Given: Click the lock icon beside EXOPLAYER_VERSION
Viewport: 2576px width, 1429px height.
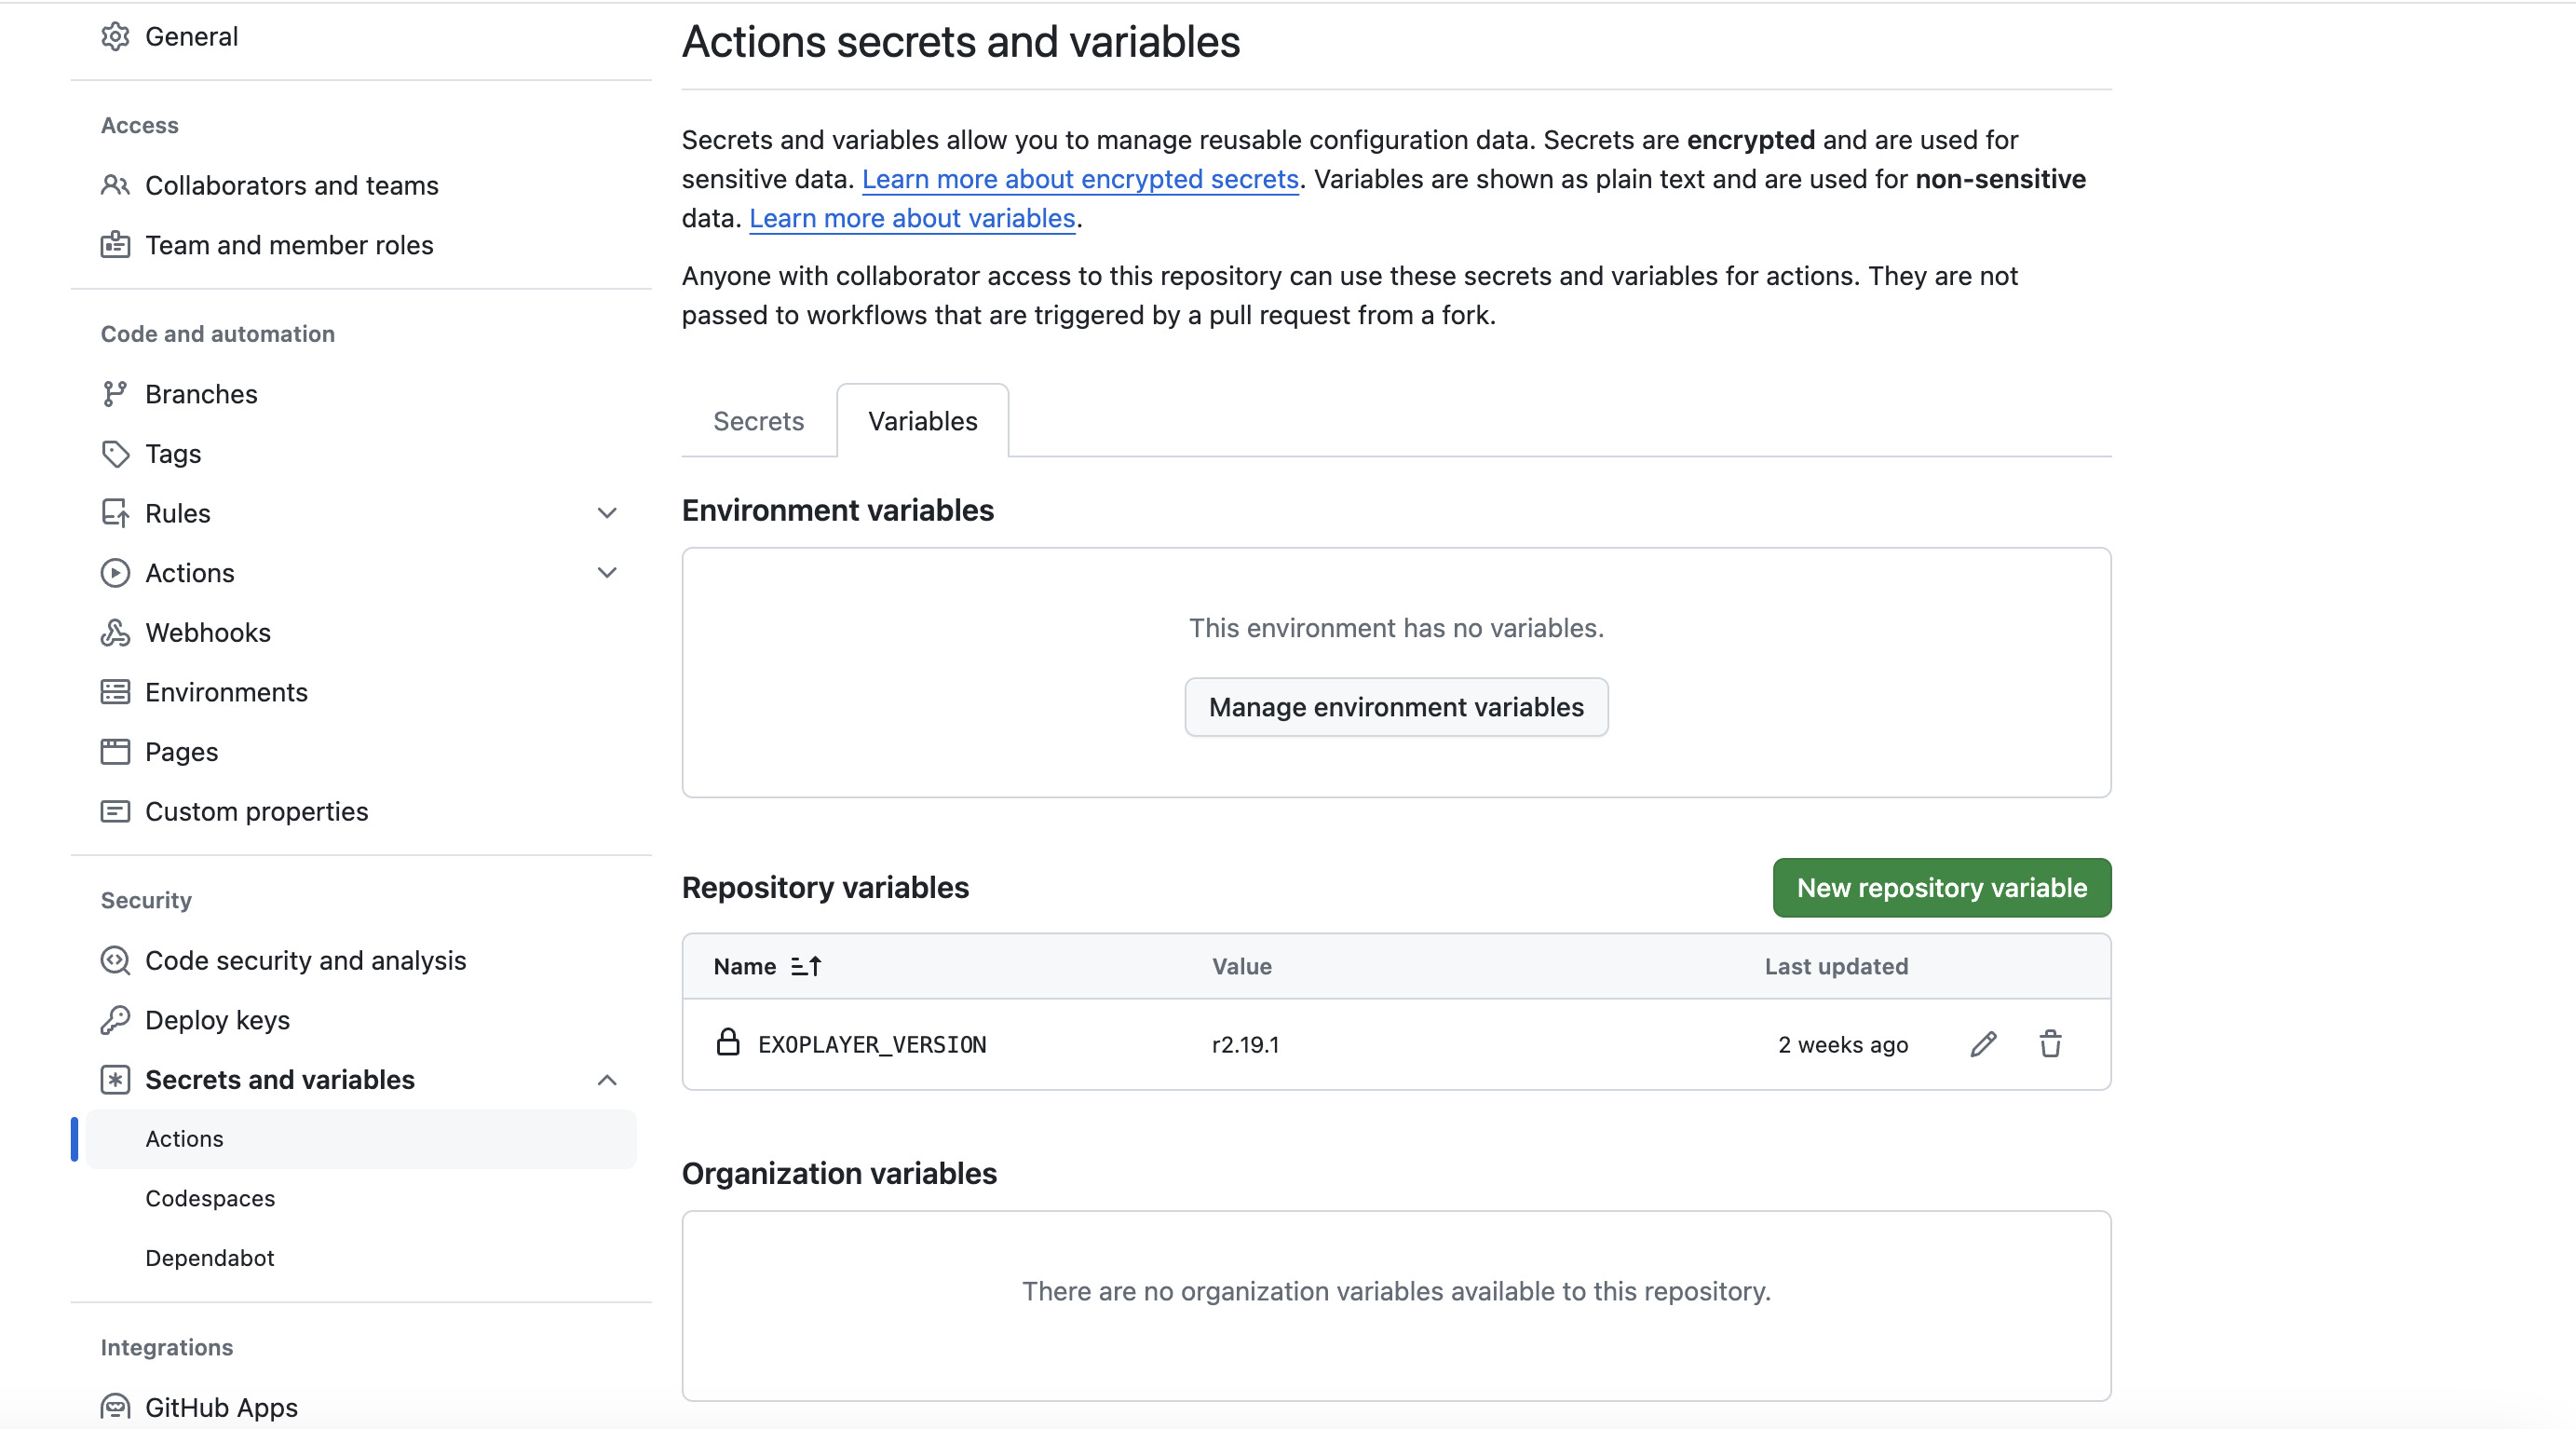Looking at the screenshot, I should 728,1042.
